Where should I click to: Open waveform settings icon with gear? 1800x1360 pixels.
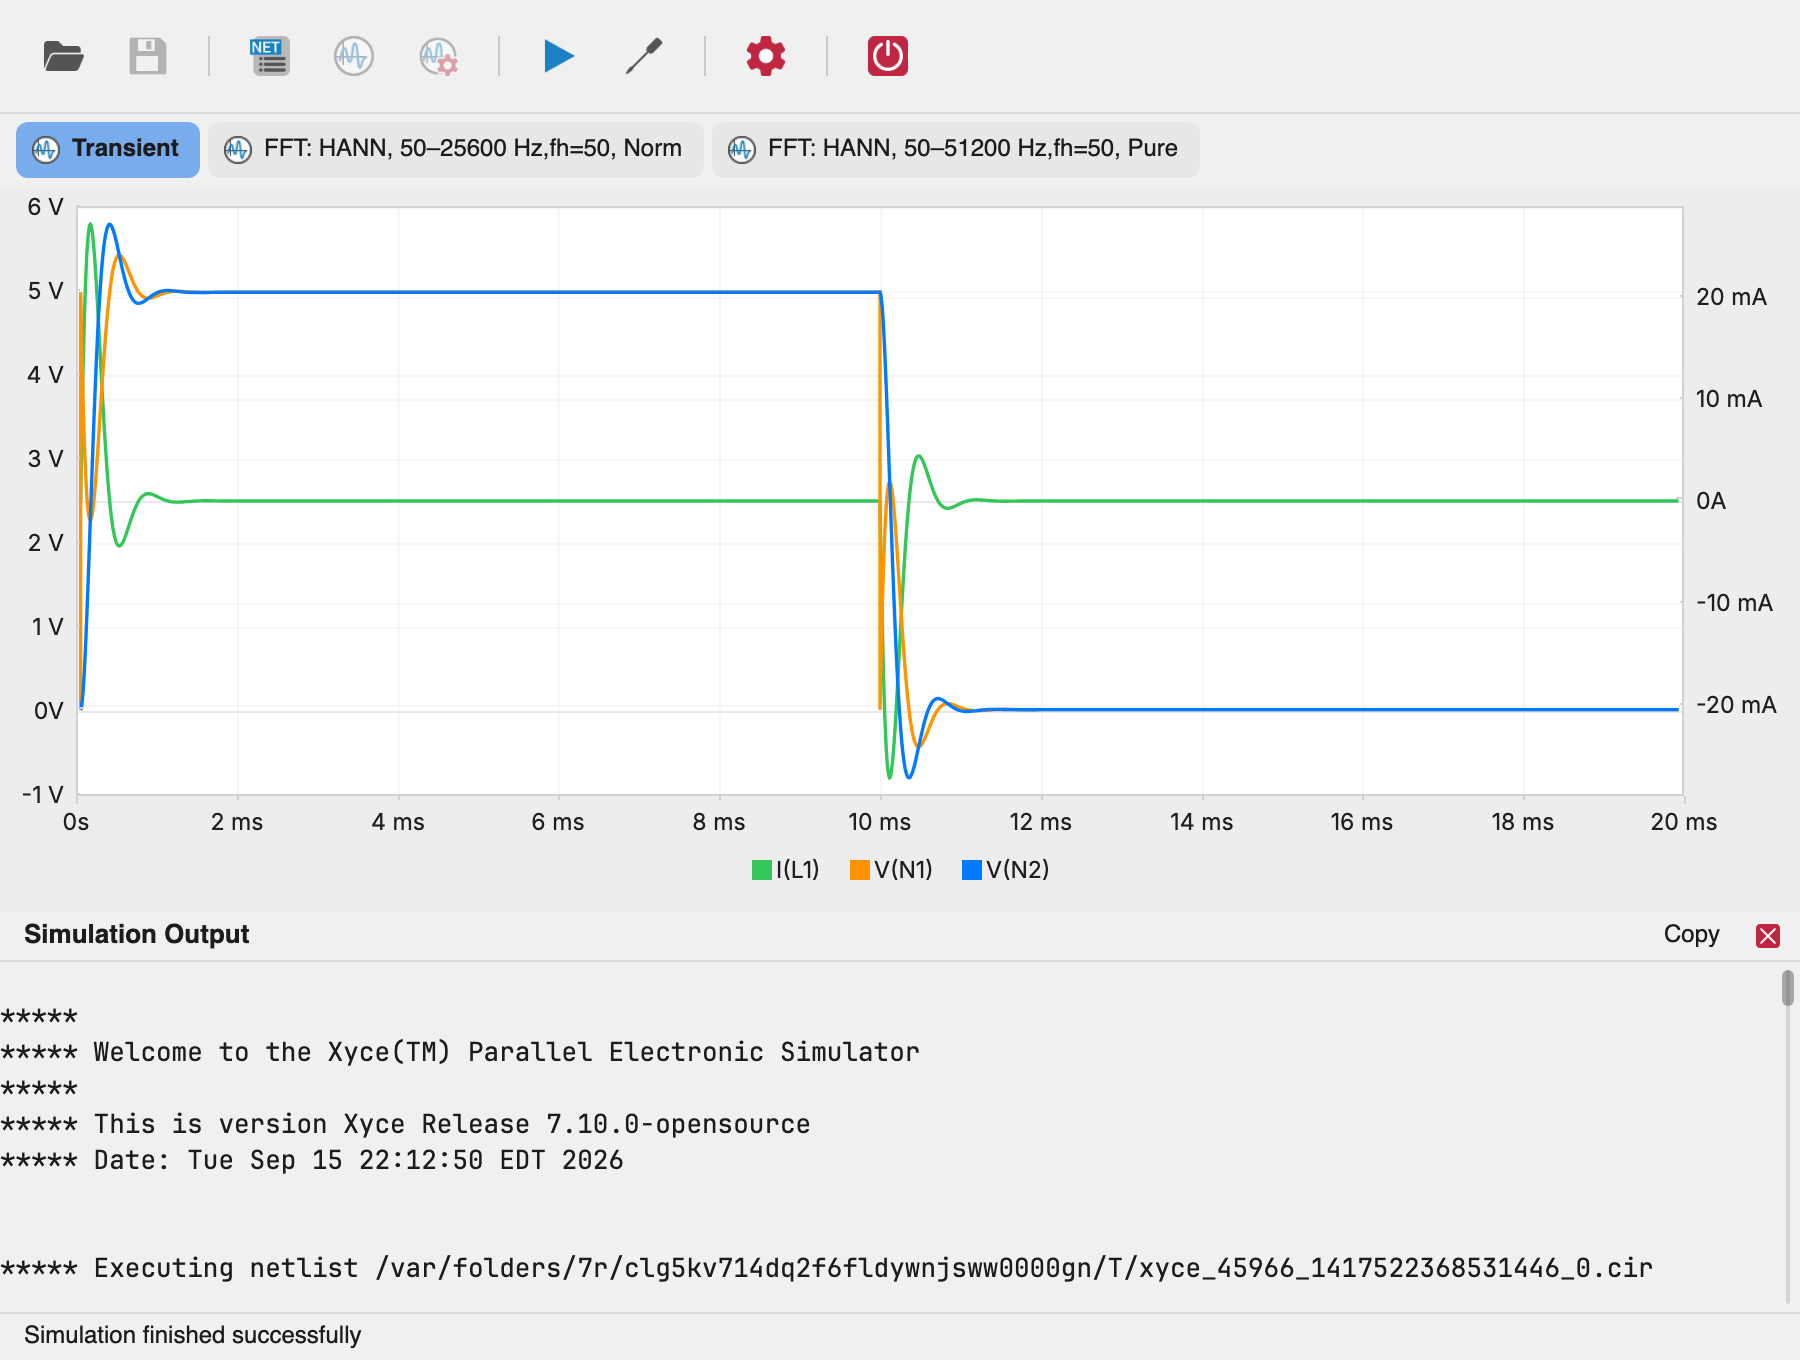click(x=438, y=56)
